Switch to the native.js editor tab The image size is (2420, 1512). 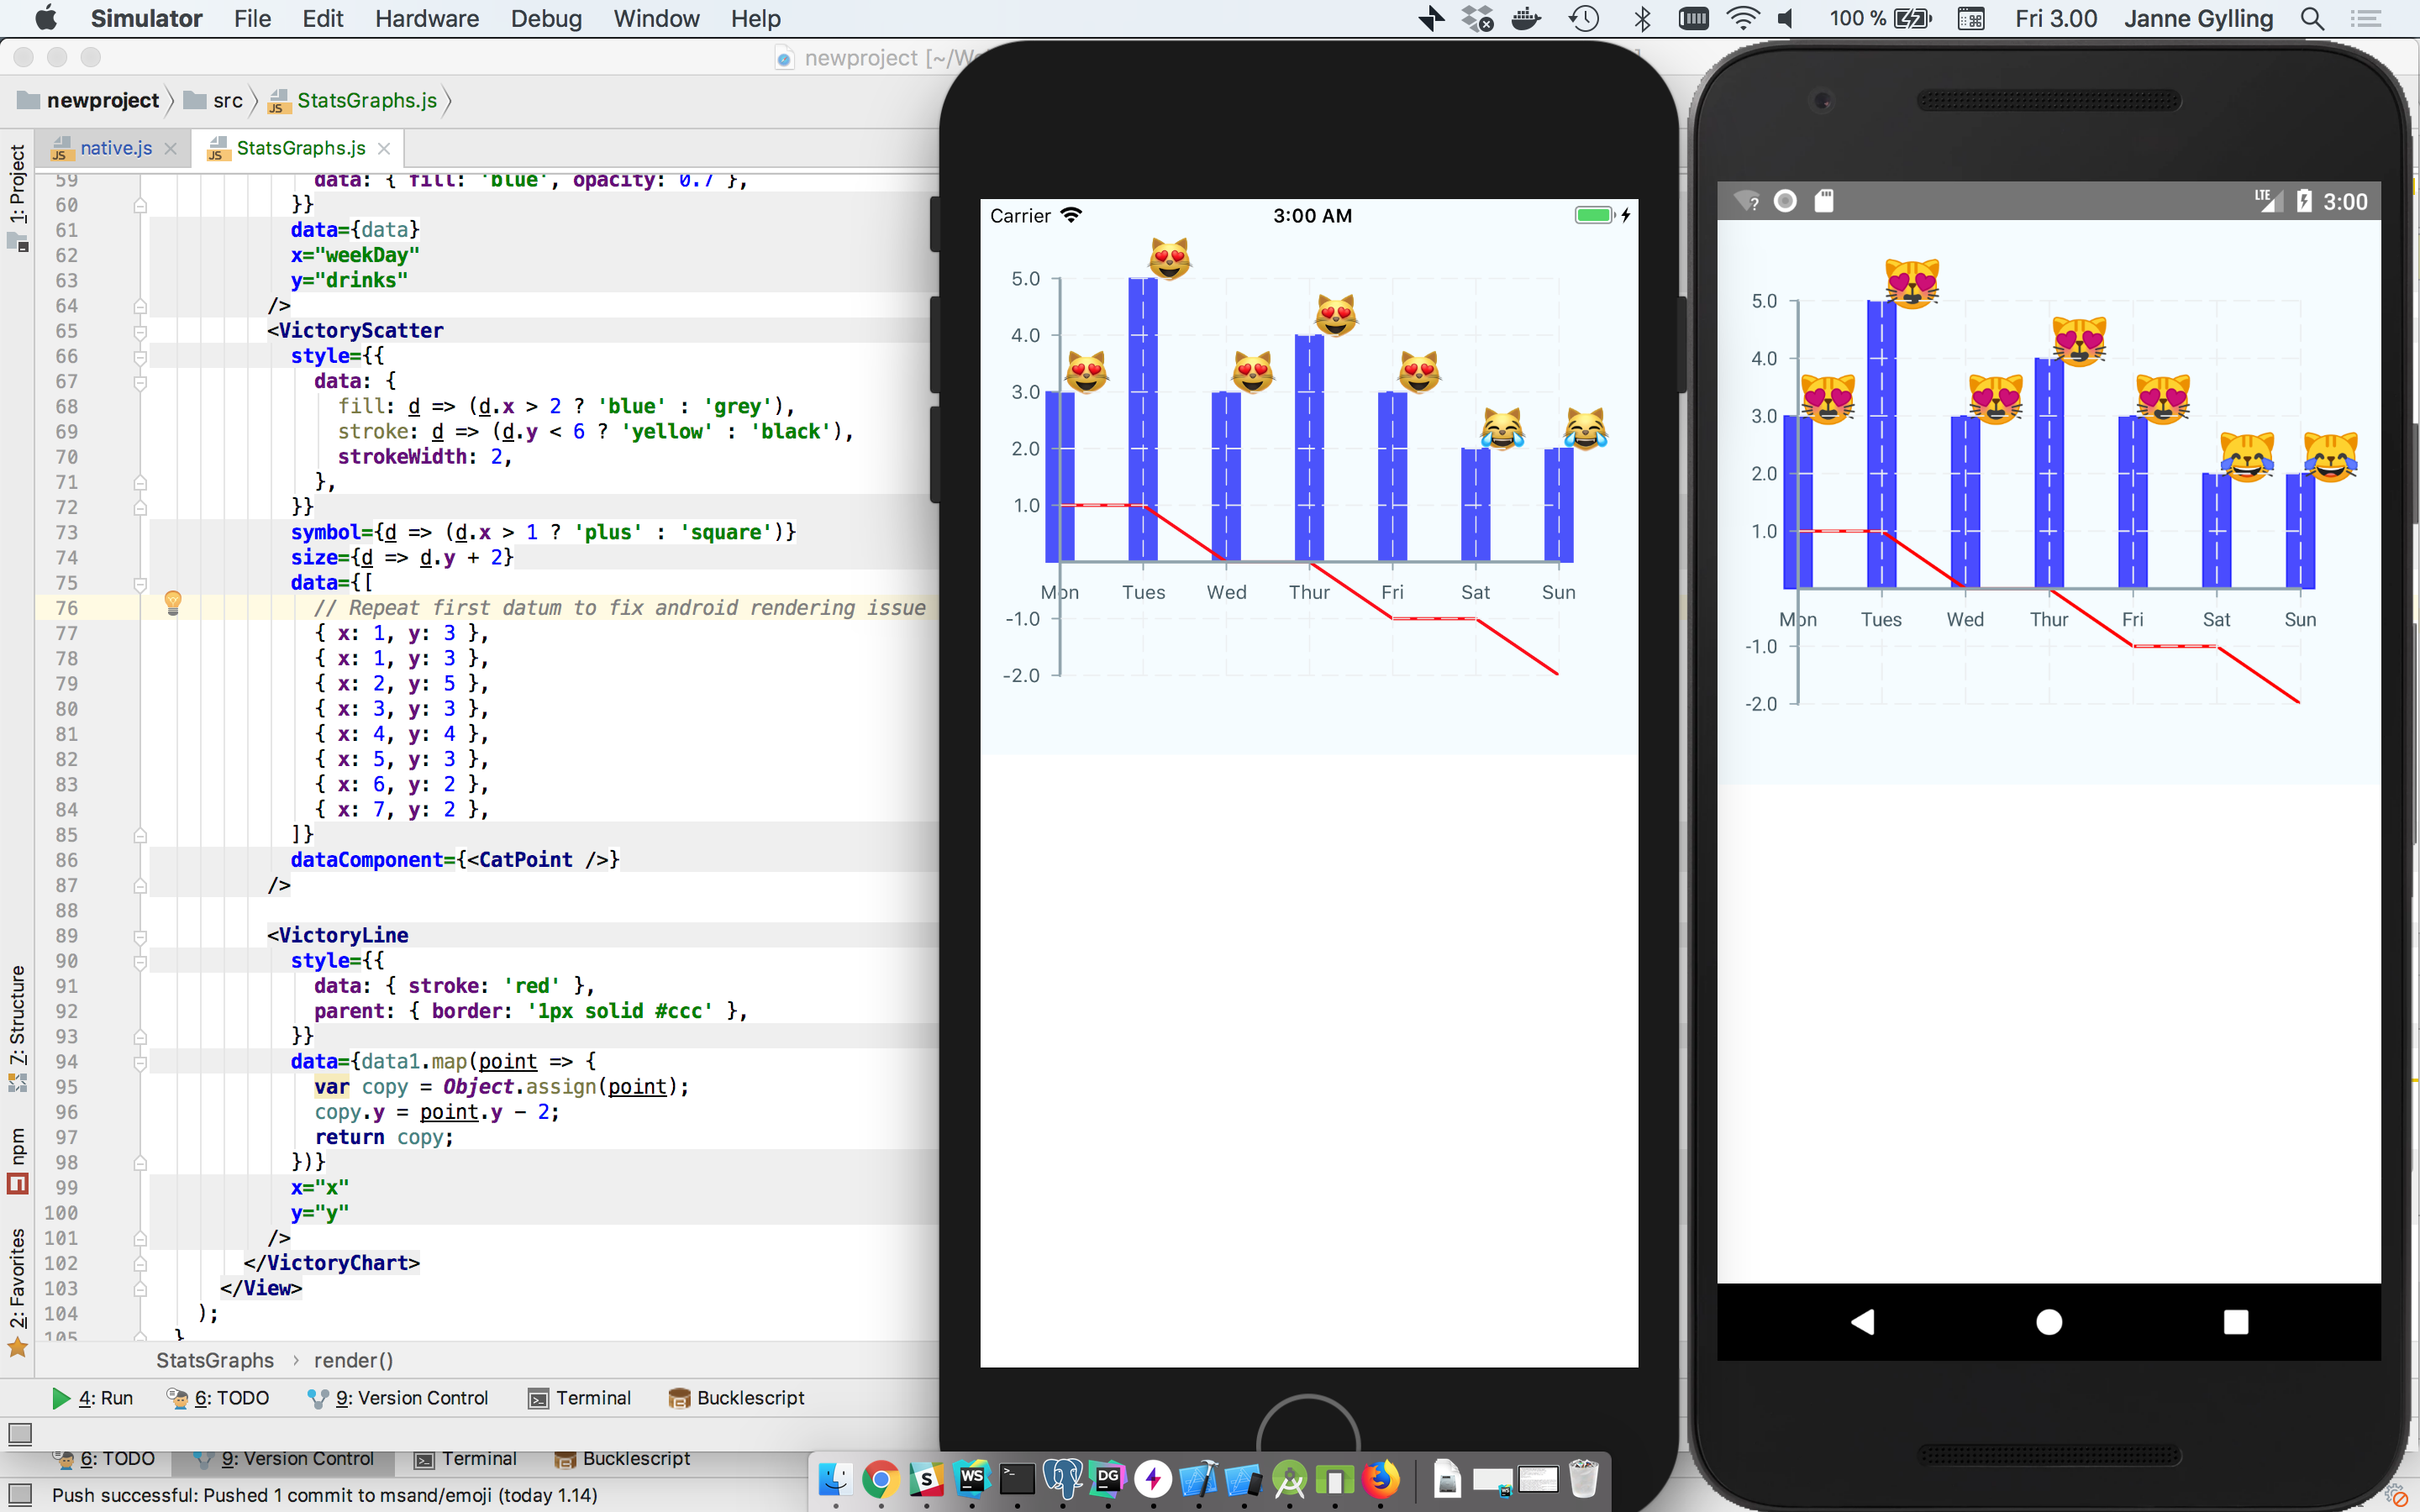(x=116, y=148)
